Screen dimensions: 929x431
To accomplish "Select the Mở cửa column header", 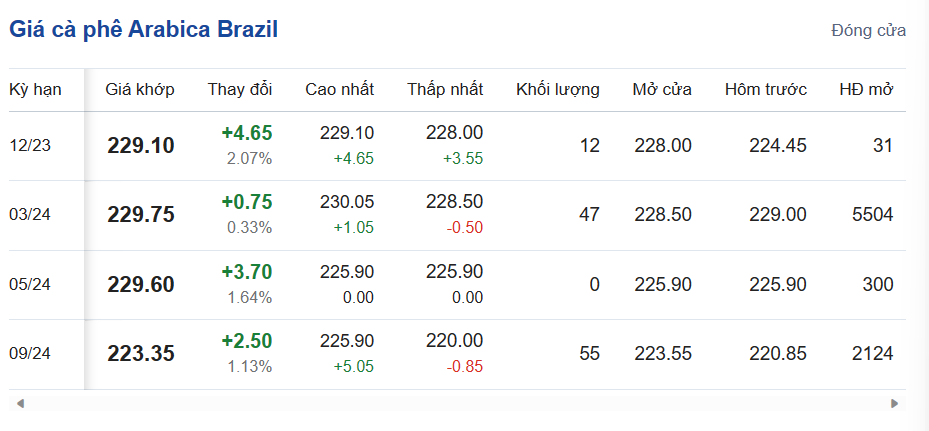I will (662, 89).
